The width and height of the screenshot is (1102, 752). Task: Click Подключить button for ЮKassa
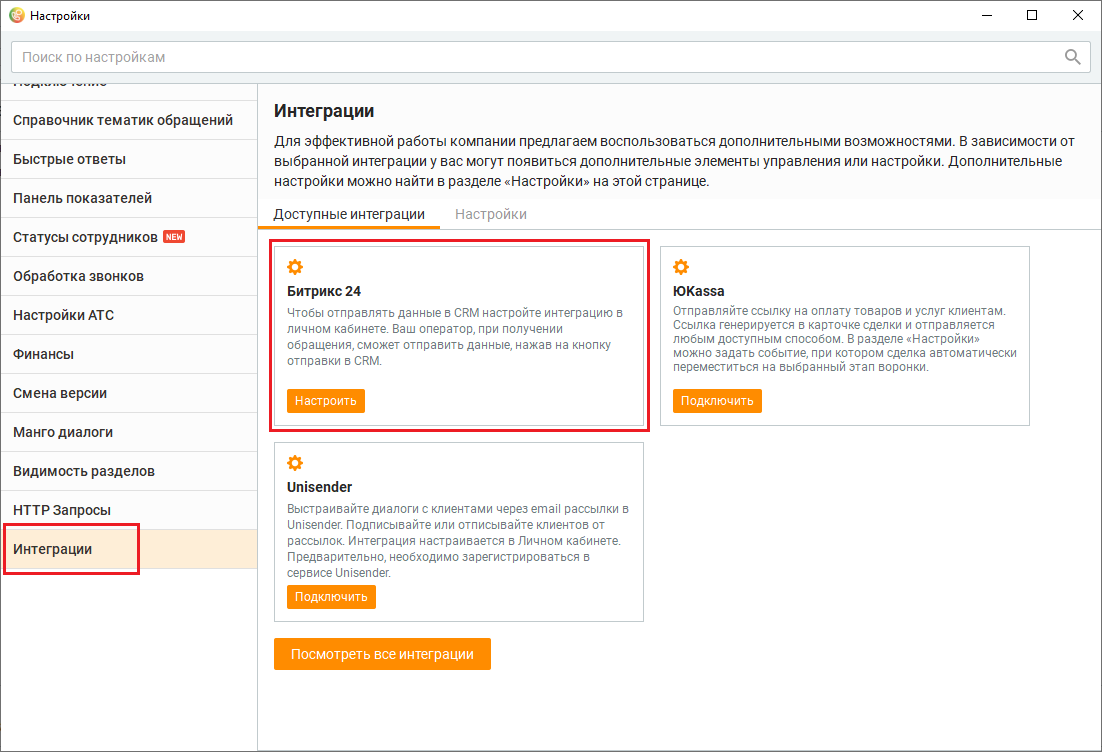tap(717, 401)
